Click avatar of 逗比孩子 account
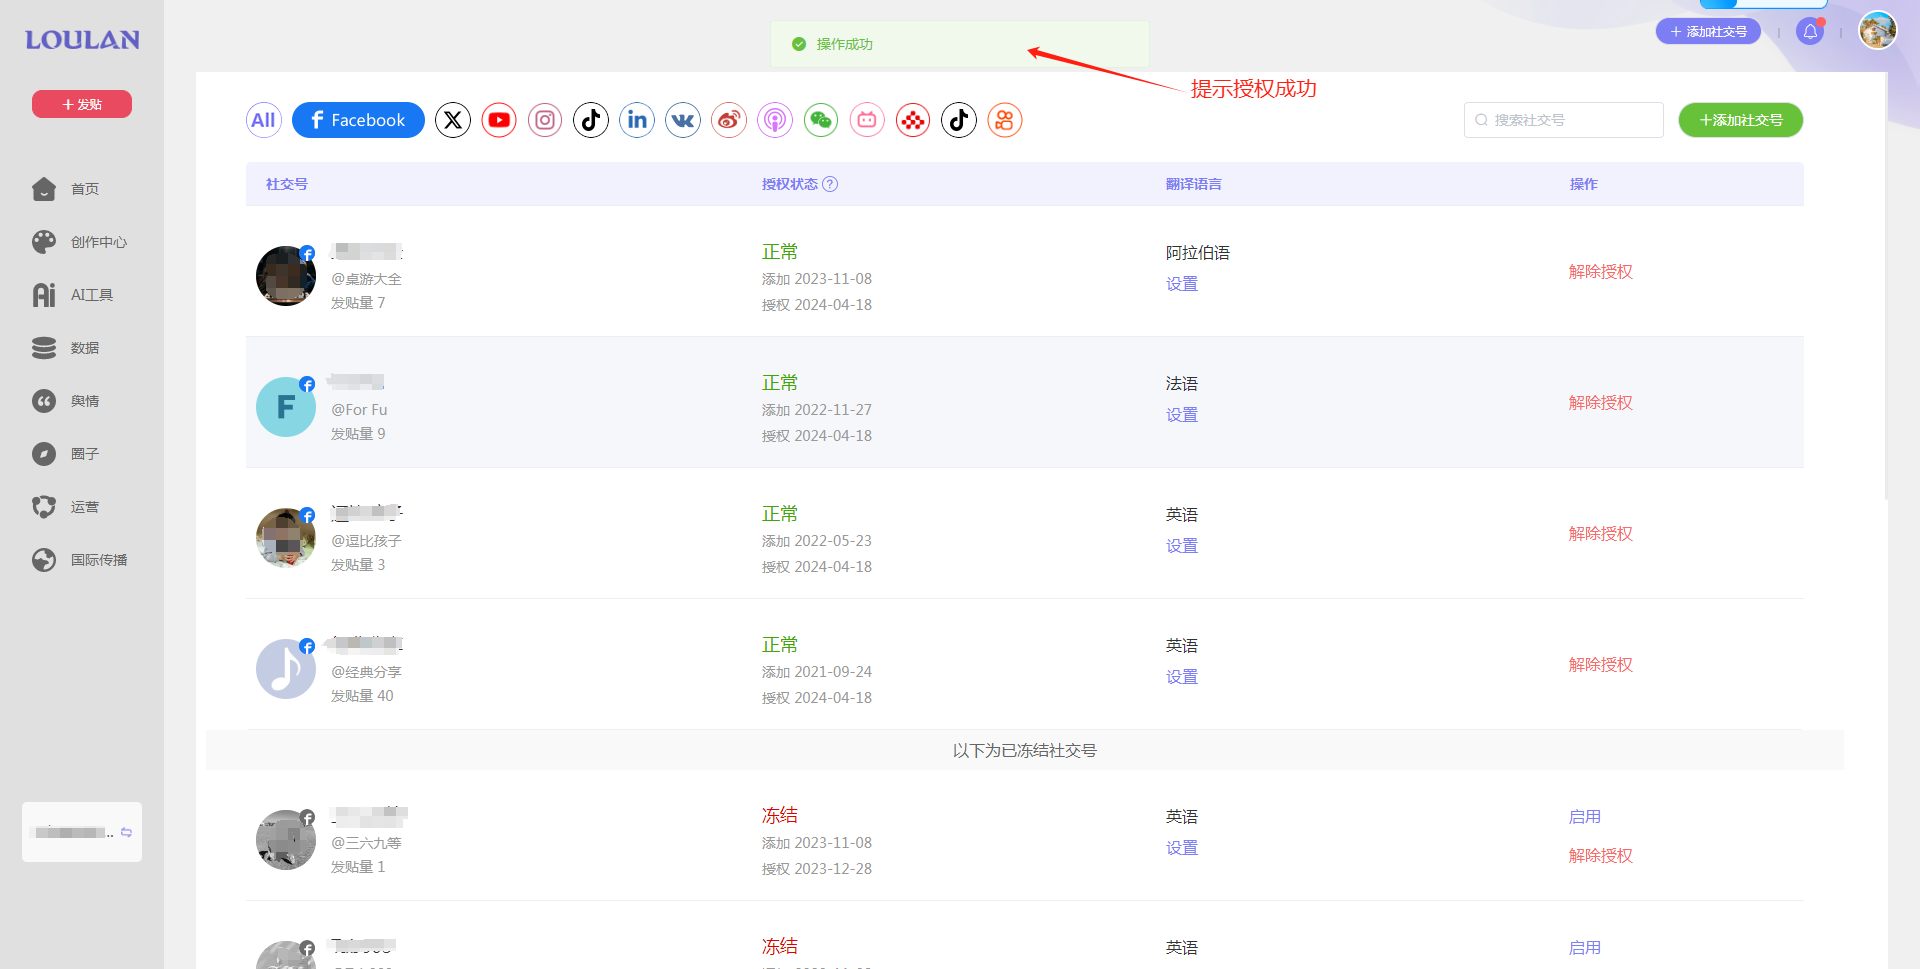The image size is (1920, 969). (286, 538)
